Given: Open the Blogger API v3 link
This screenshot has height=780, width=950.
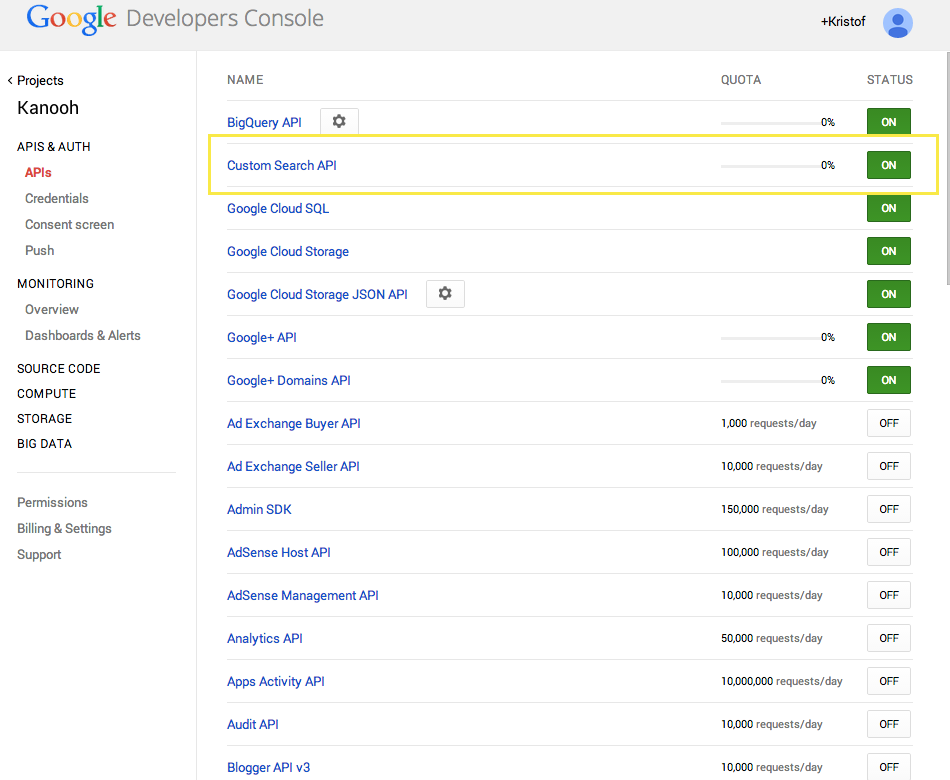Looking at the screenshot, I should pyautogui.click(x=268, y=768).
